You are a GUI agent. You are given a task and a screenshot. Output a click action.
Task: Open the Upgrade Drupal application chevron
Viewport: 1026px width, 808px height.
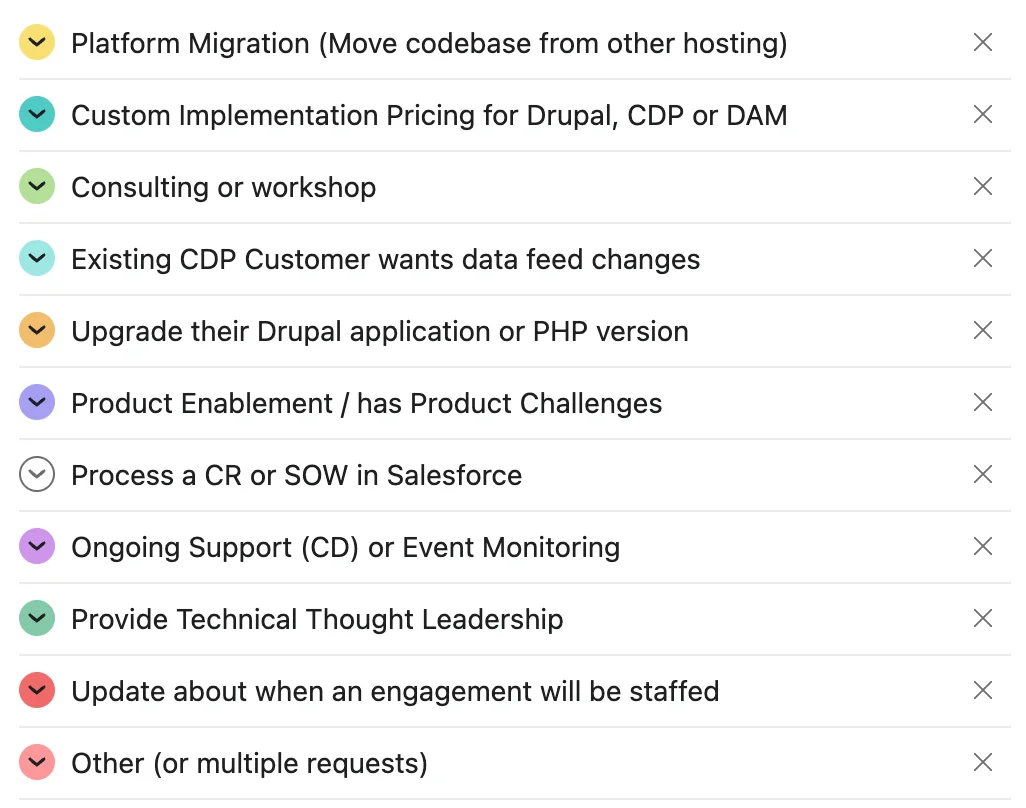(36, 330)
